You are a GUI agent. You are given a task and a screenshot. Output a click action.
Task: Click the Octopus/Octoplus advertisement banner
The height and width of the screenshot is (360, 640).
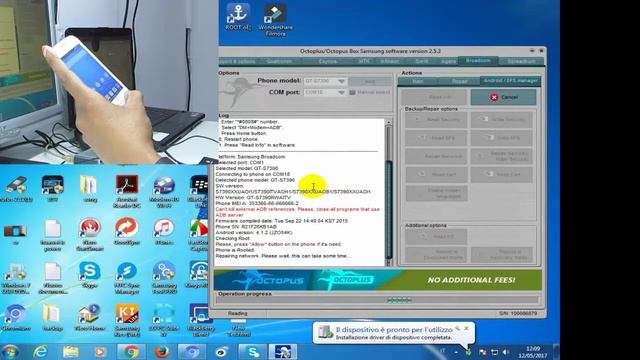click(x=378, y=280)
